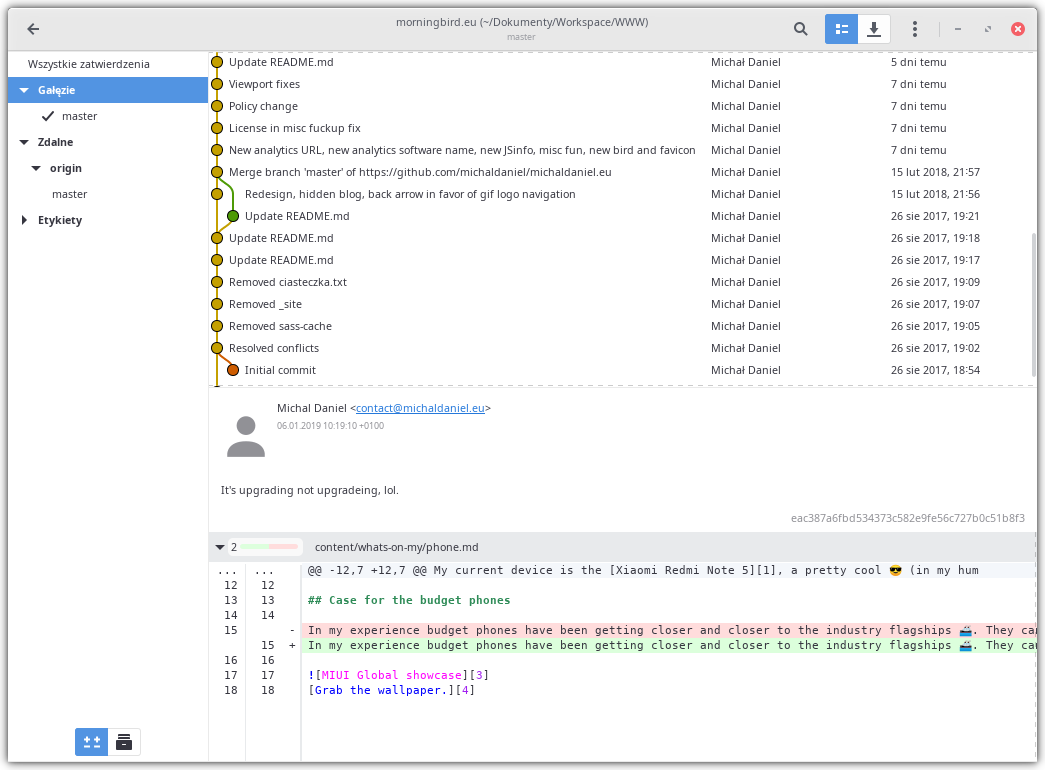1045x770 pixels.
Task: Select remote master branch under origin
Action: pos(69,194)
